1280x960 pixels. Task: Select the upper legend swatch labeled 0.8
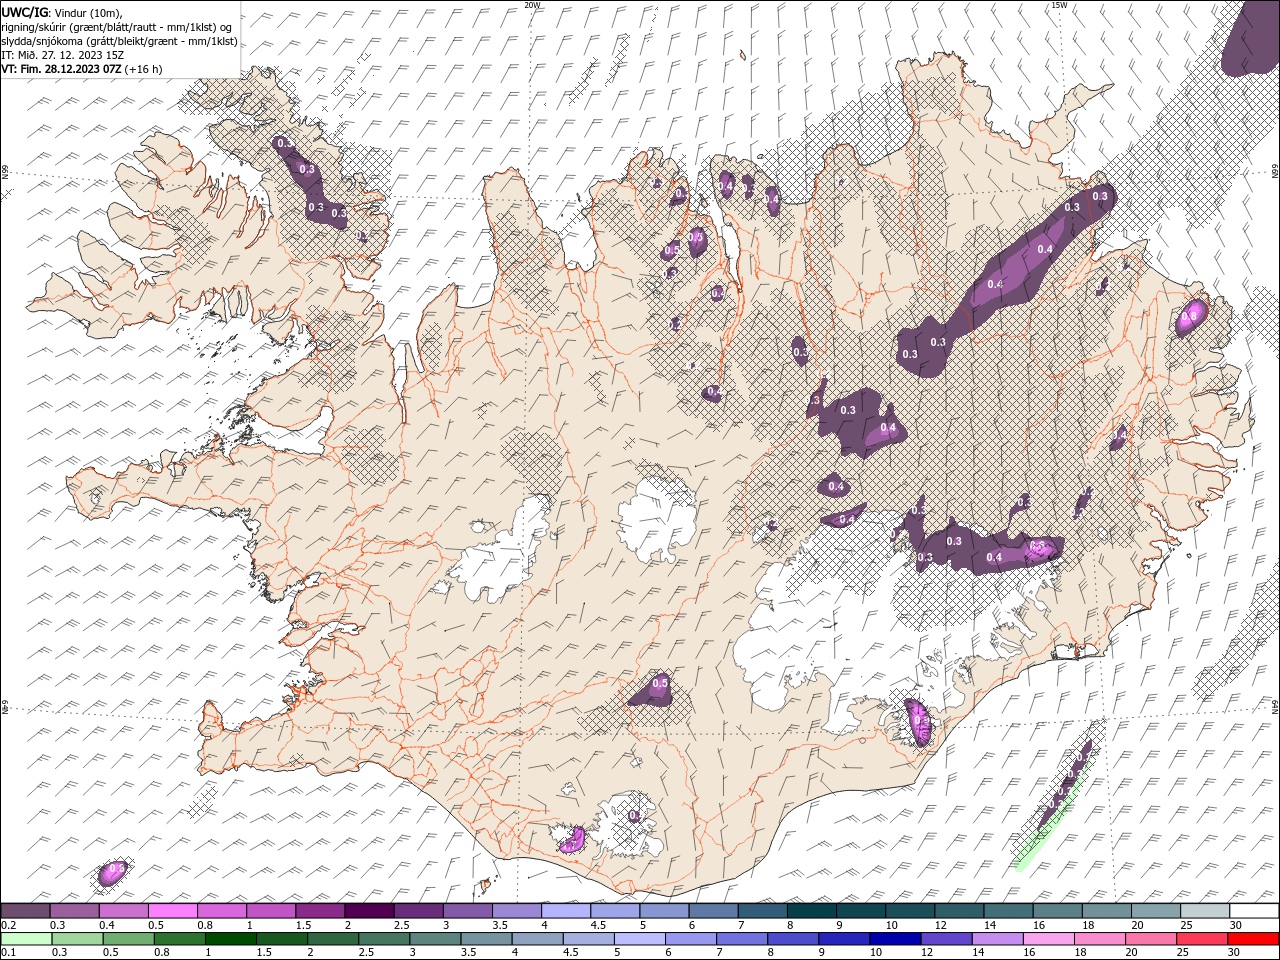coord(221,911)
